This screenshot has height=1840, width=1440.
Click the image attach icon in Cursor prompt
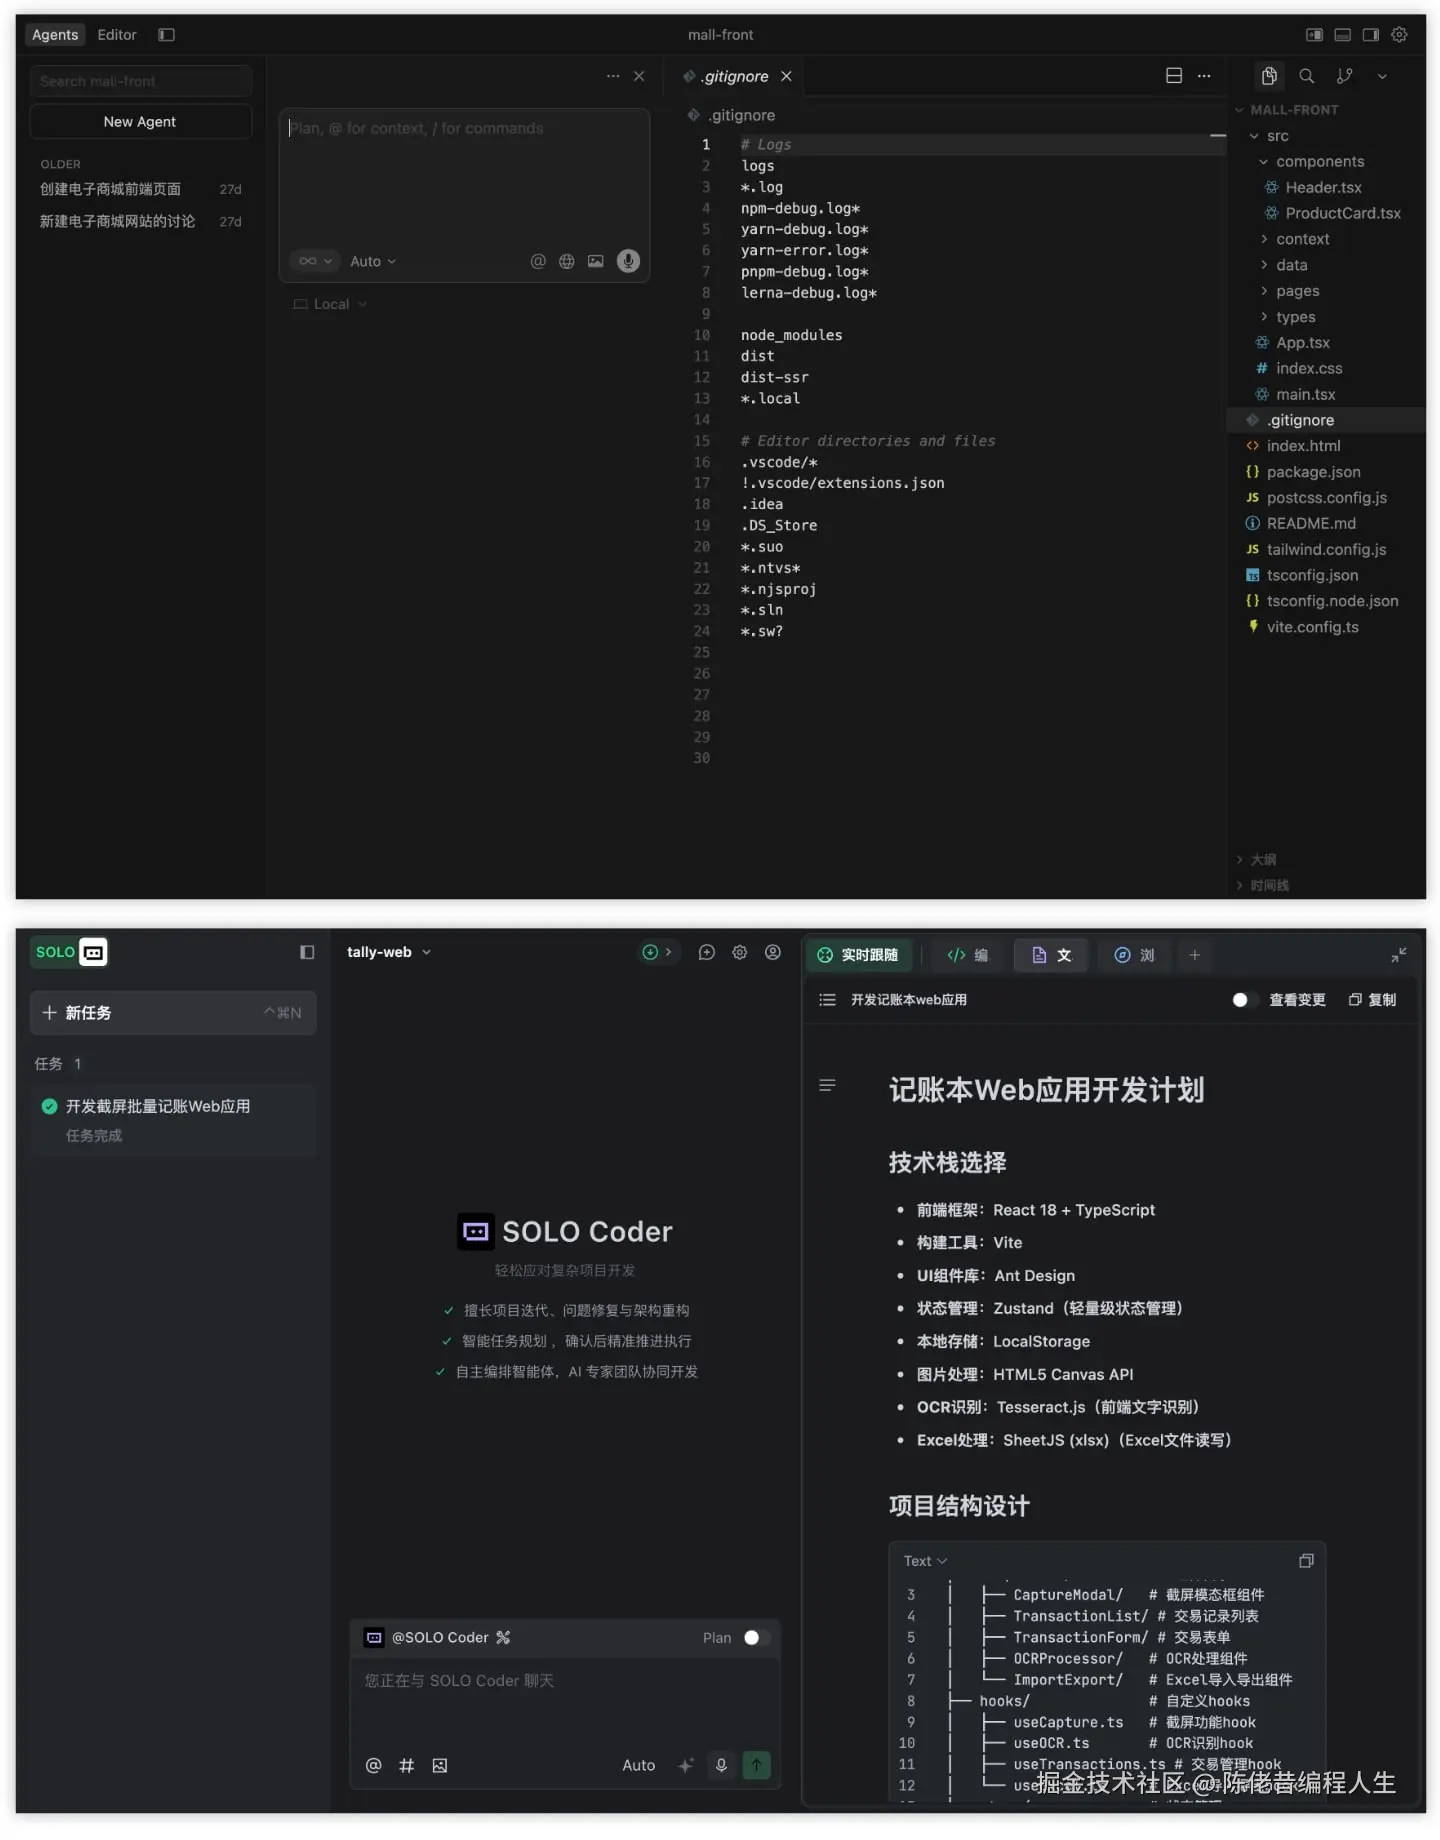tap(596, 261)
